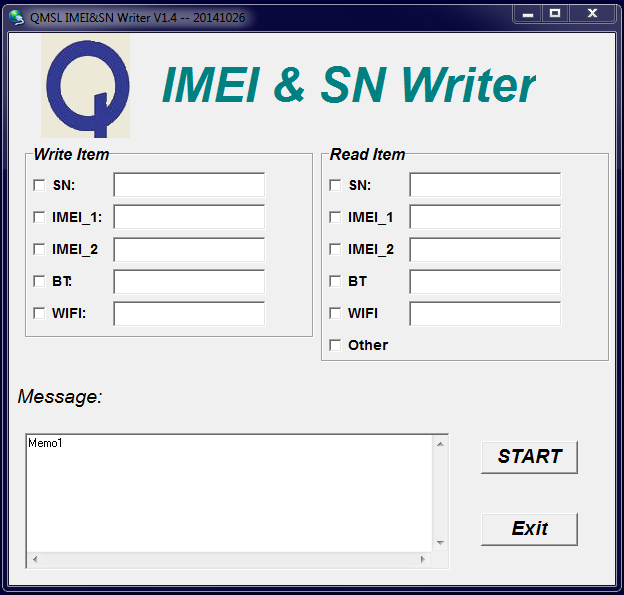Click inside the Memo1 message box
Image resolution: width=624 pixels, height=595 pixels.
[x=229, y=494]
